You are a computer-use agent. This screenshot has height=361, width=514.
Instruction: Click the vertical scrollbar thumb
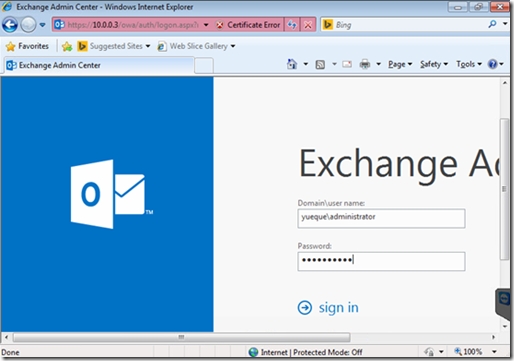tap(505, 189)
